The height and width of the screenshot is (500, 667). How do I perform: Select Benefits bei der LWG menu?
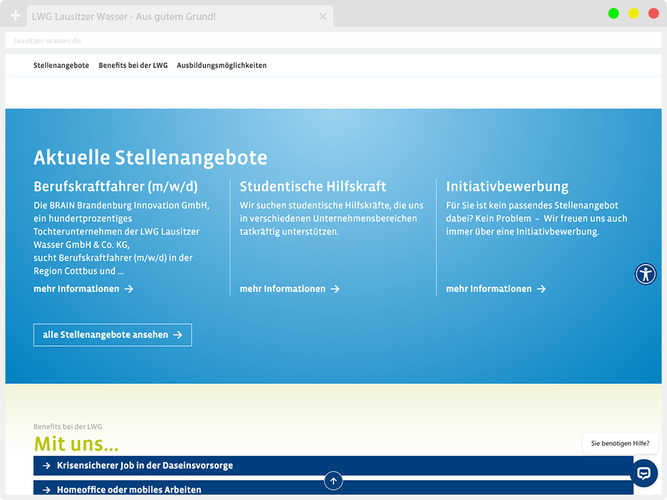point(133,65)
